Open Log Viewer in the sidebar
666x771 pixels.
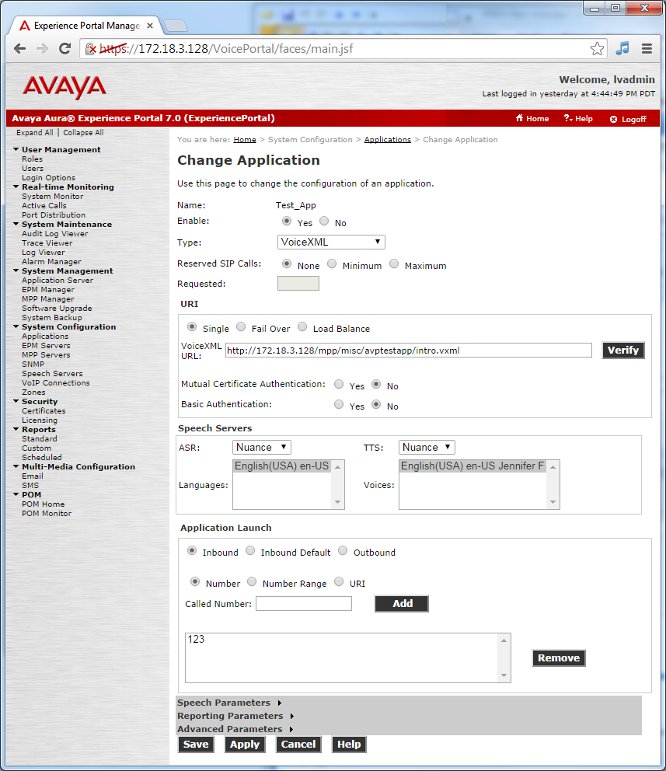tap(43, 252)
